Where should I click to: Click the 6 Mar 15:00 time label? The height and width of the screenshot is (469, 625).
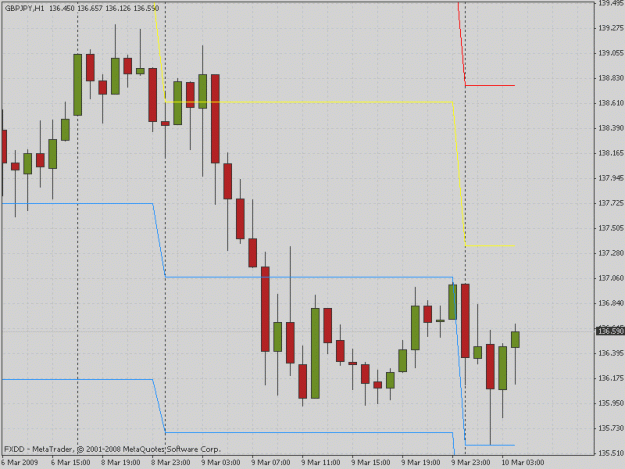[71, 462]
